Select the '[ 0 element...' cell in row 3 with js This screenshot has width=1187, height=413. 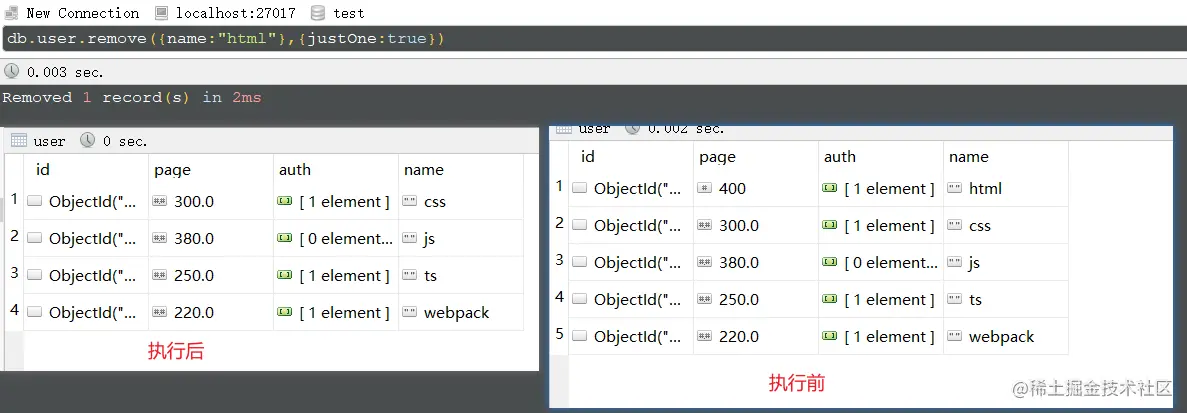point(880,262)
